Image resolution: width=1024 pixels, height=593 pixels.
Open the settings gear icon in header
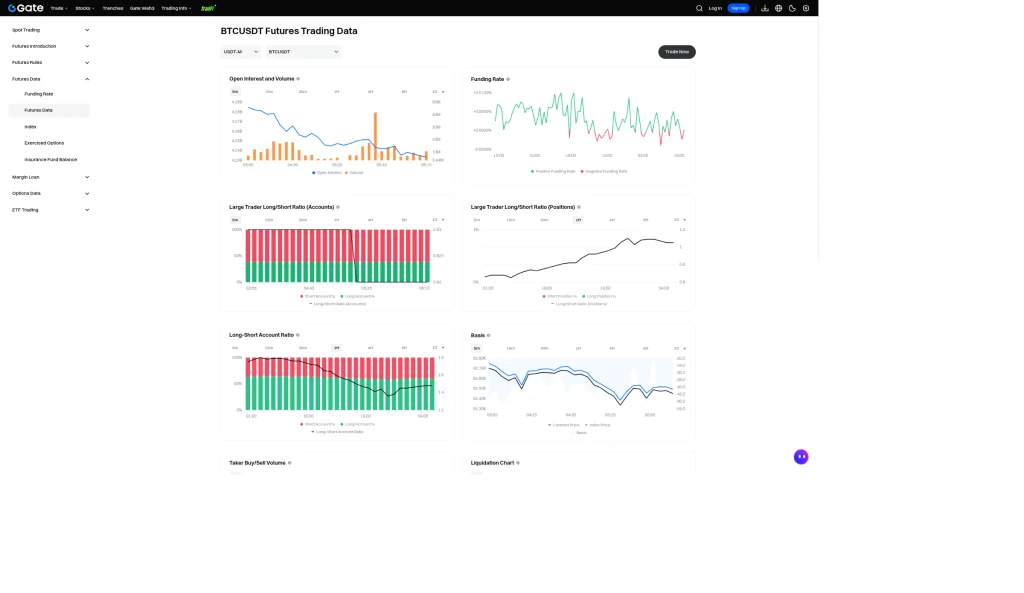tap(806, 8)
